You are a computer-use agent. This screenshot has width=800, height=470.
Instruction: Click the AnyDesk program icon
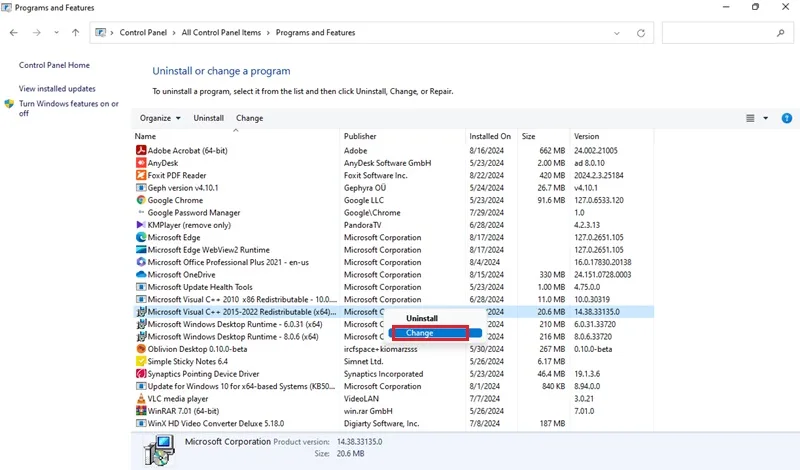click(141, 163)
